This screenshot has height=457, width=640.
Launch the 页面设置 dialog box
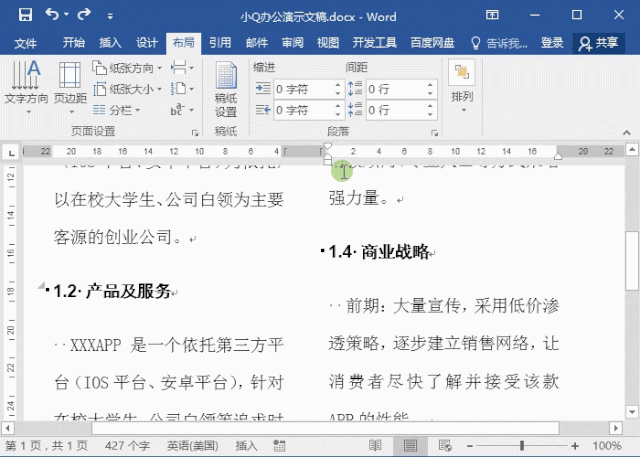[195, 133]
